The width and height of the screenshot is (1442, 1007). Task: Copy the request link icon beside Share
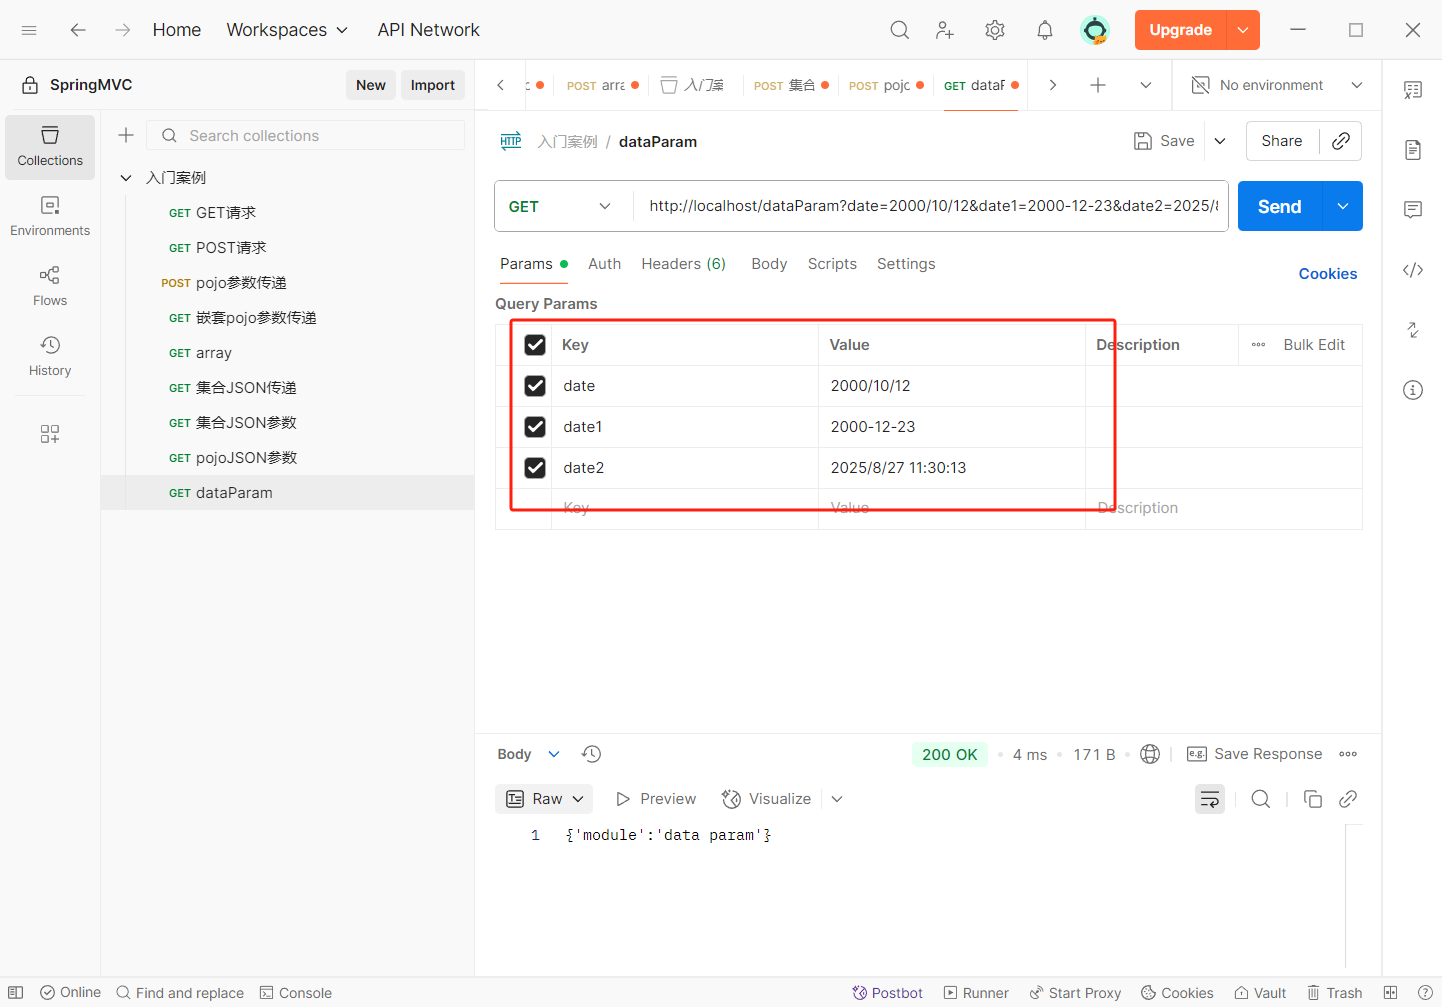(1341, 141)
